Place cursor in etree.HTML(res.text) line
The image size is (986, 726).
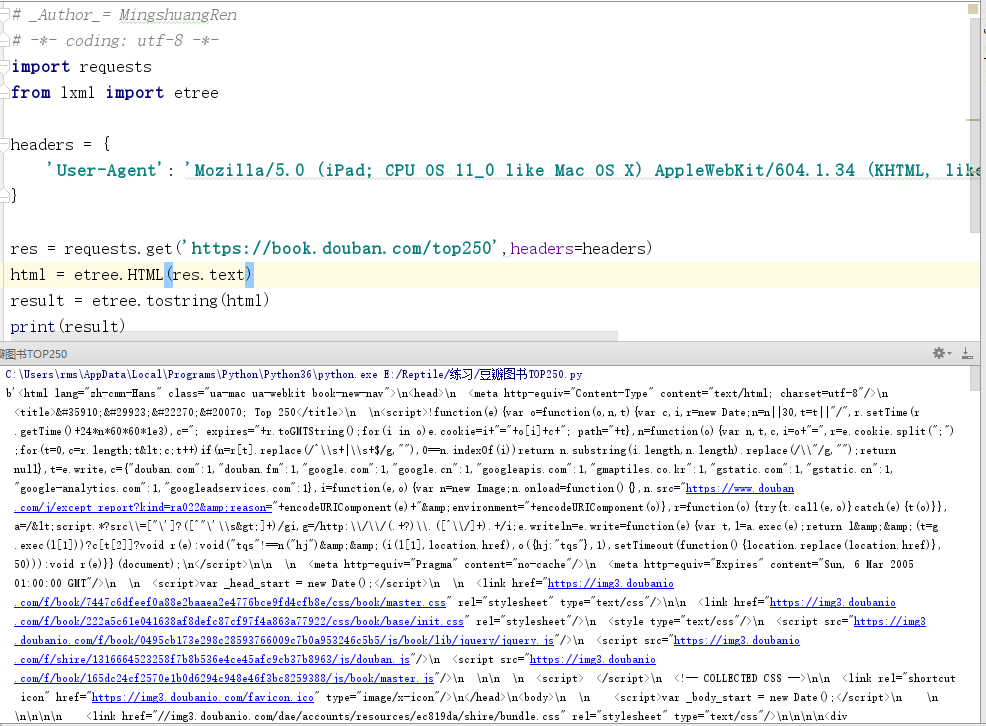click(131, 275)
